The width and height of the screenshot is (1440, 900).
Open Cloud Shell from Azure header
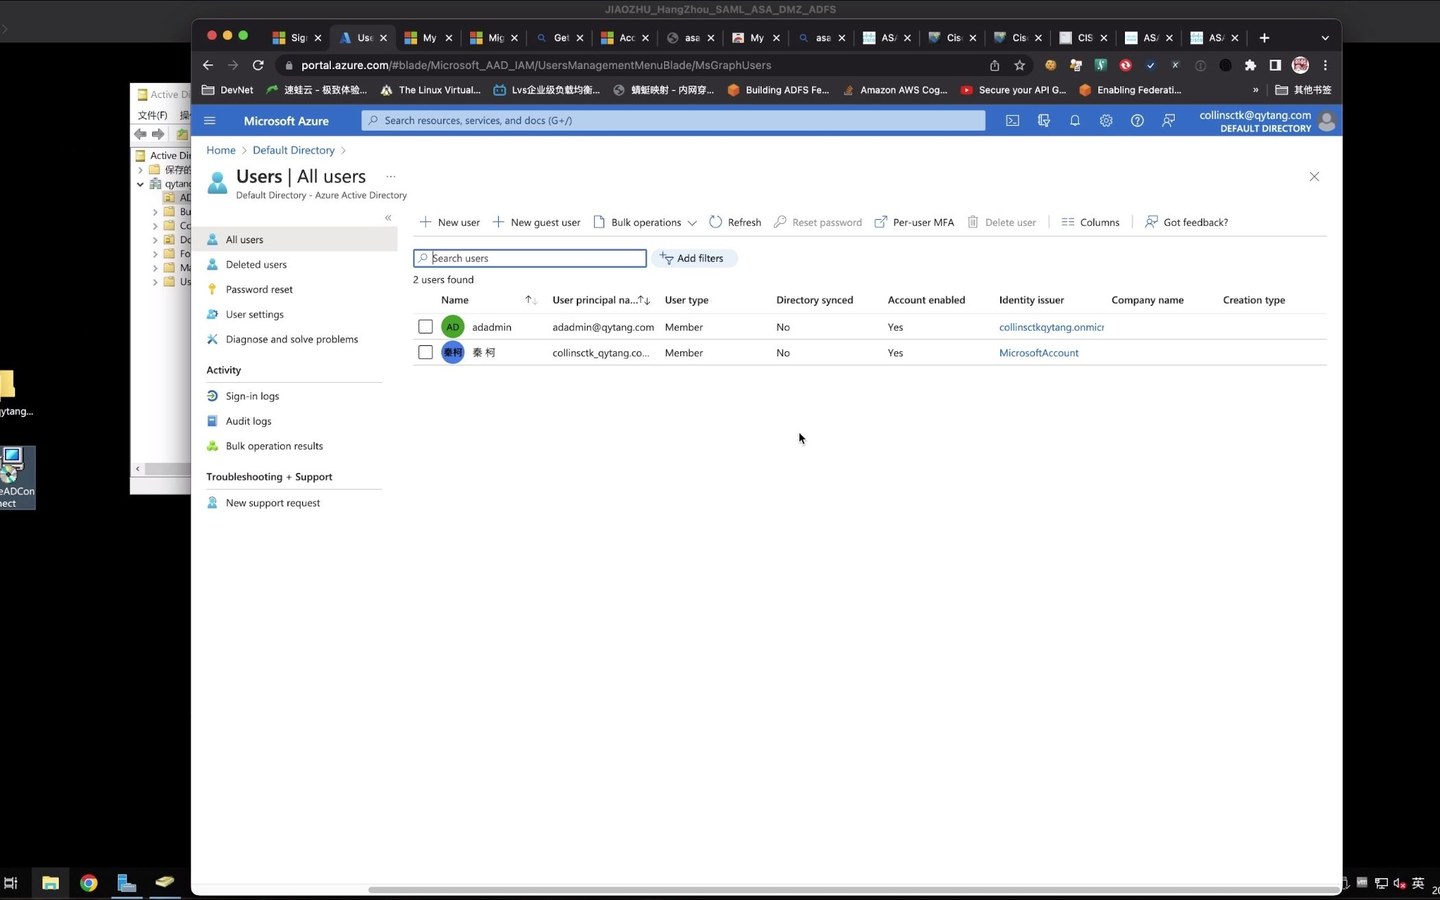[x=1012, y=120]
